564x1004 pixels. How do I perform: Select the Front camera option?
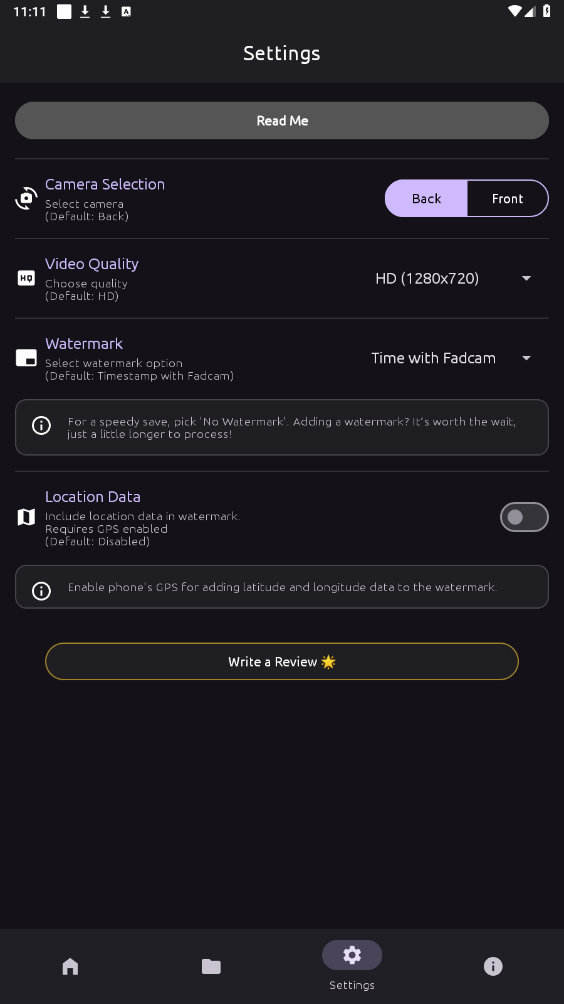tap(508, 198)
